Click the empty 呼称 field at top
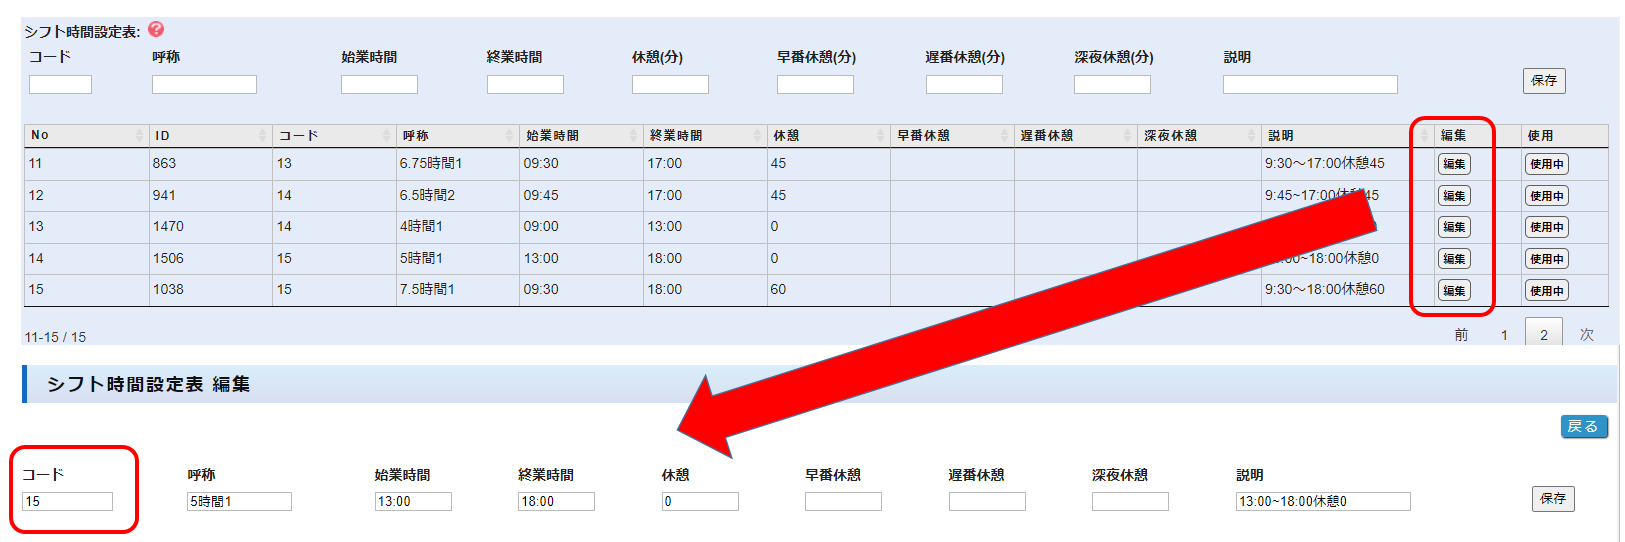The width and height of the screenshot is (1625, 542). tap(204, 85)
